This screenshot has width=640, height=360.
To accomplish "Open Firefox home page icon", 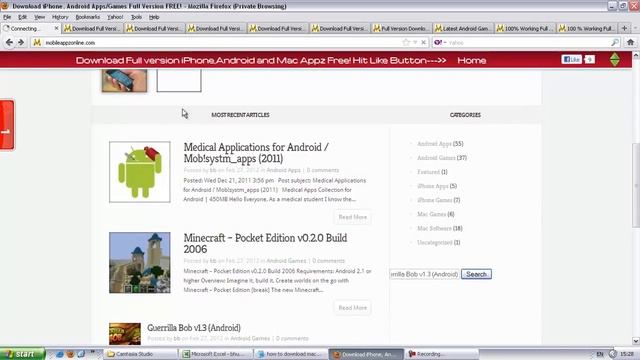I will (x=630, y=42).
